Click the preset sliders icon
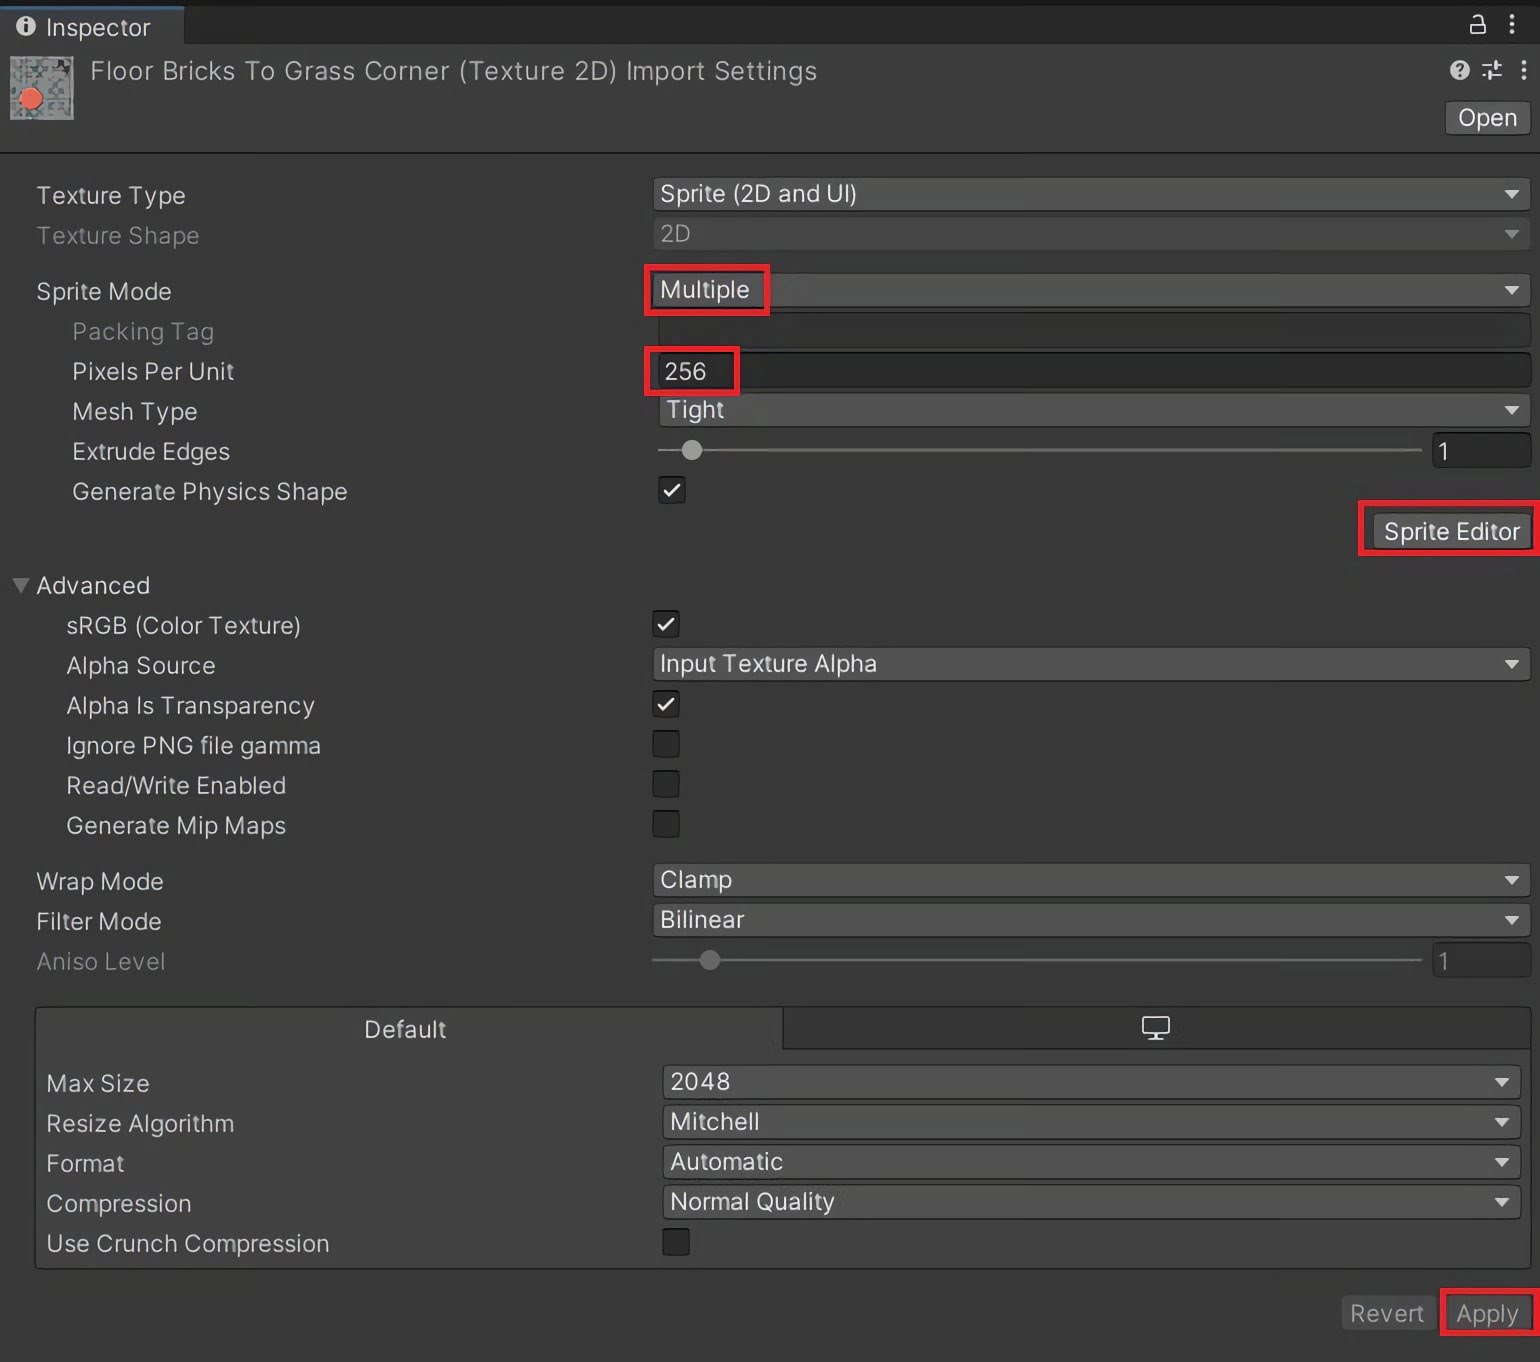The image size is (1540, 1362). pyautogui.click(x=1492, y=70)
